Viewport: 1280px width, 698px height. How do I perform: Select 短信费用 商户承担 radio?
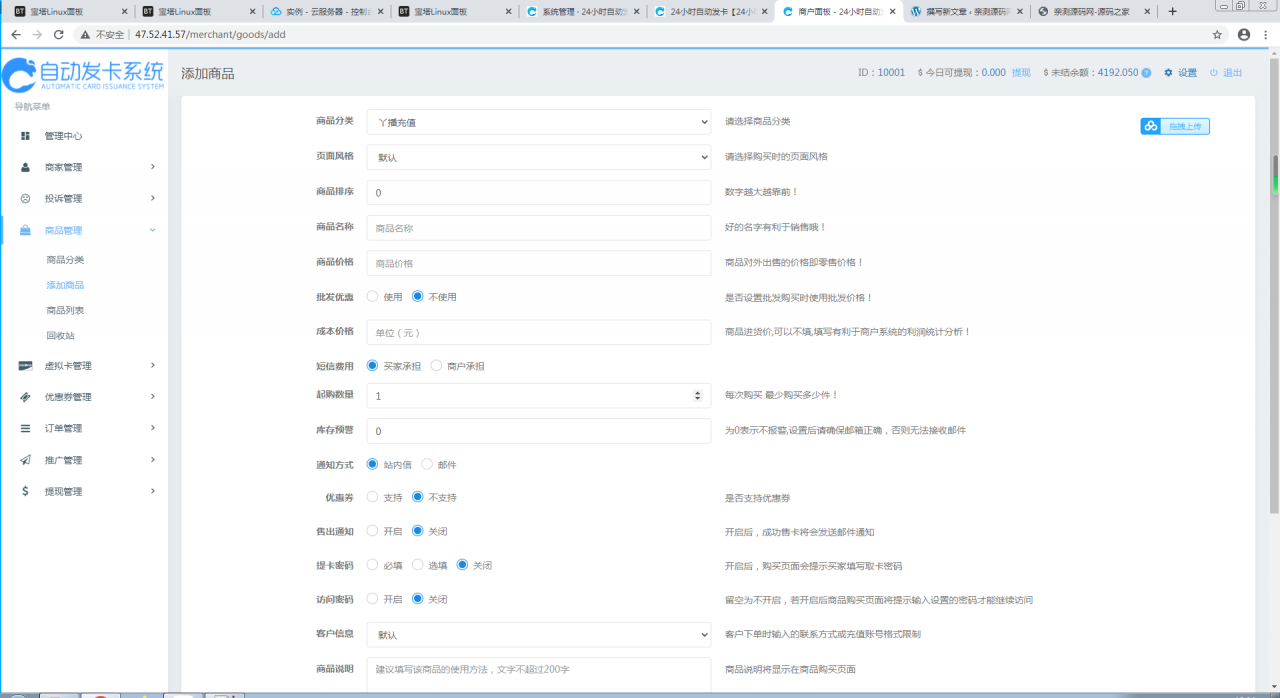click(x=436, y=366)
